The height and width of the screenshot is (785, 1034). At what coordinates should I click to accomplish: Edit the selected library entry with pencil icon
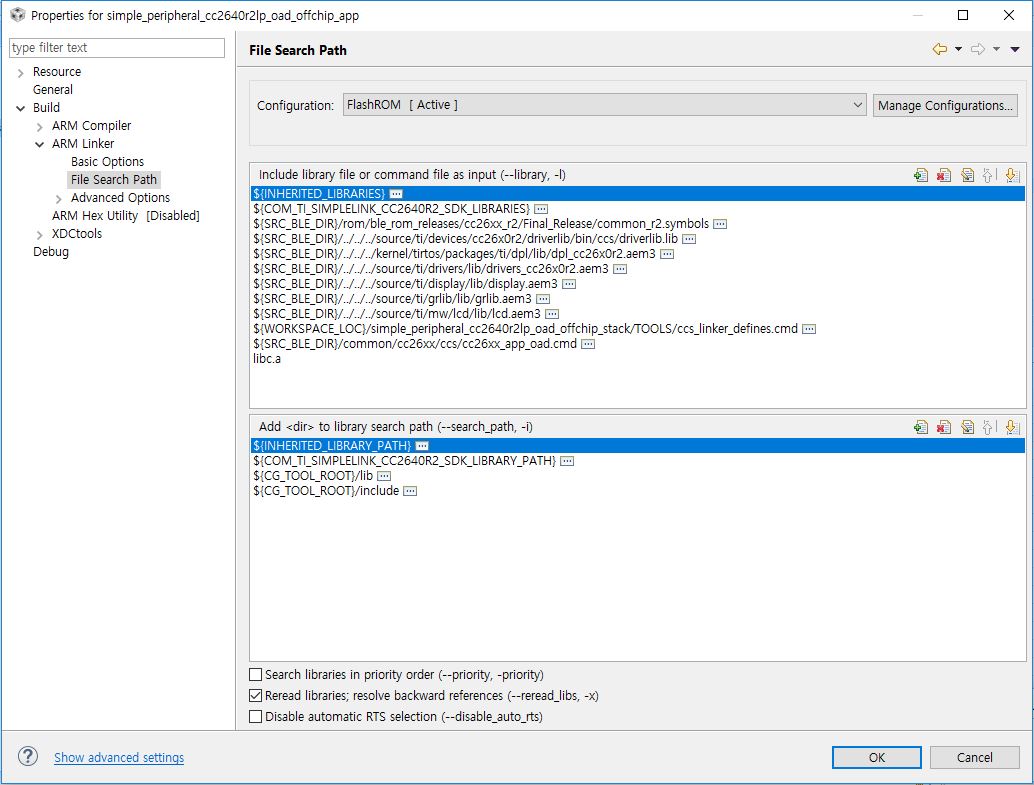pos(966,175)
